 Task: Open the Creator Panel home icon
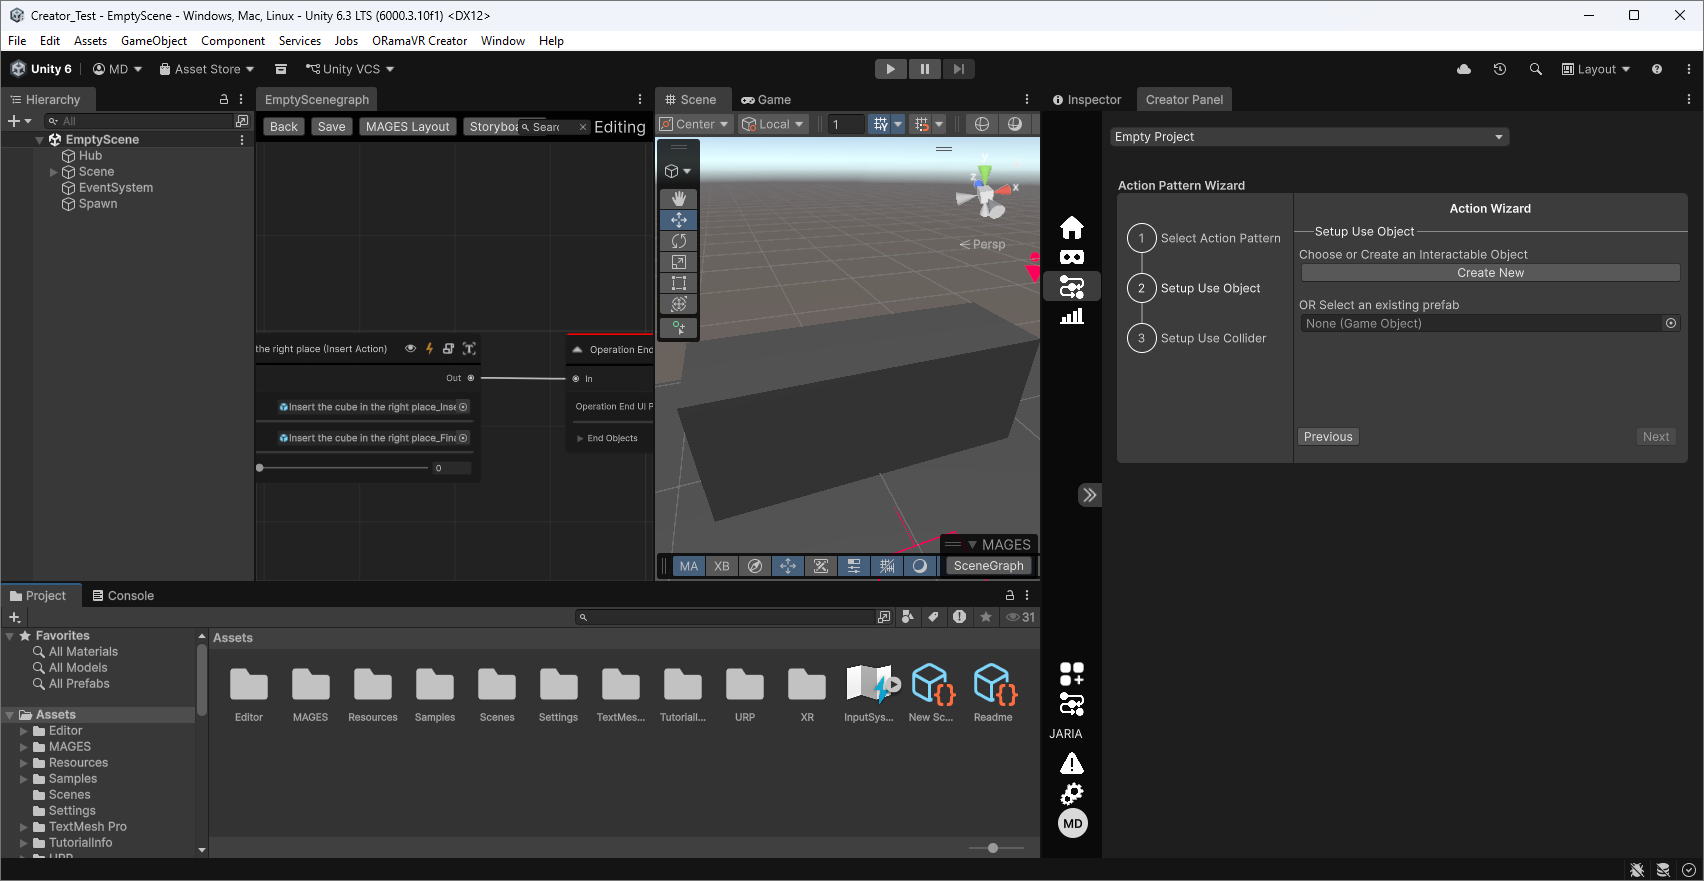tap(1072, 227)
